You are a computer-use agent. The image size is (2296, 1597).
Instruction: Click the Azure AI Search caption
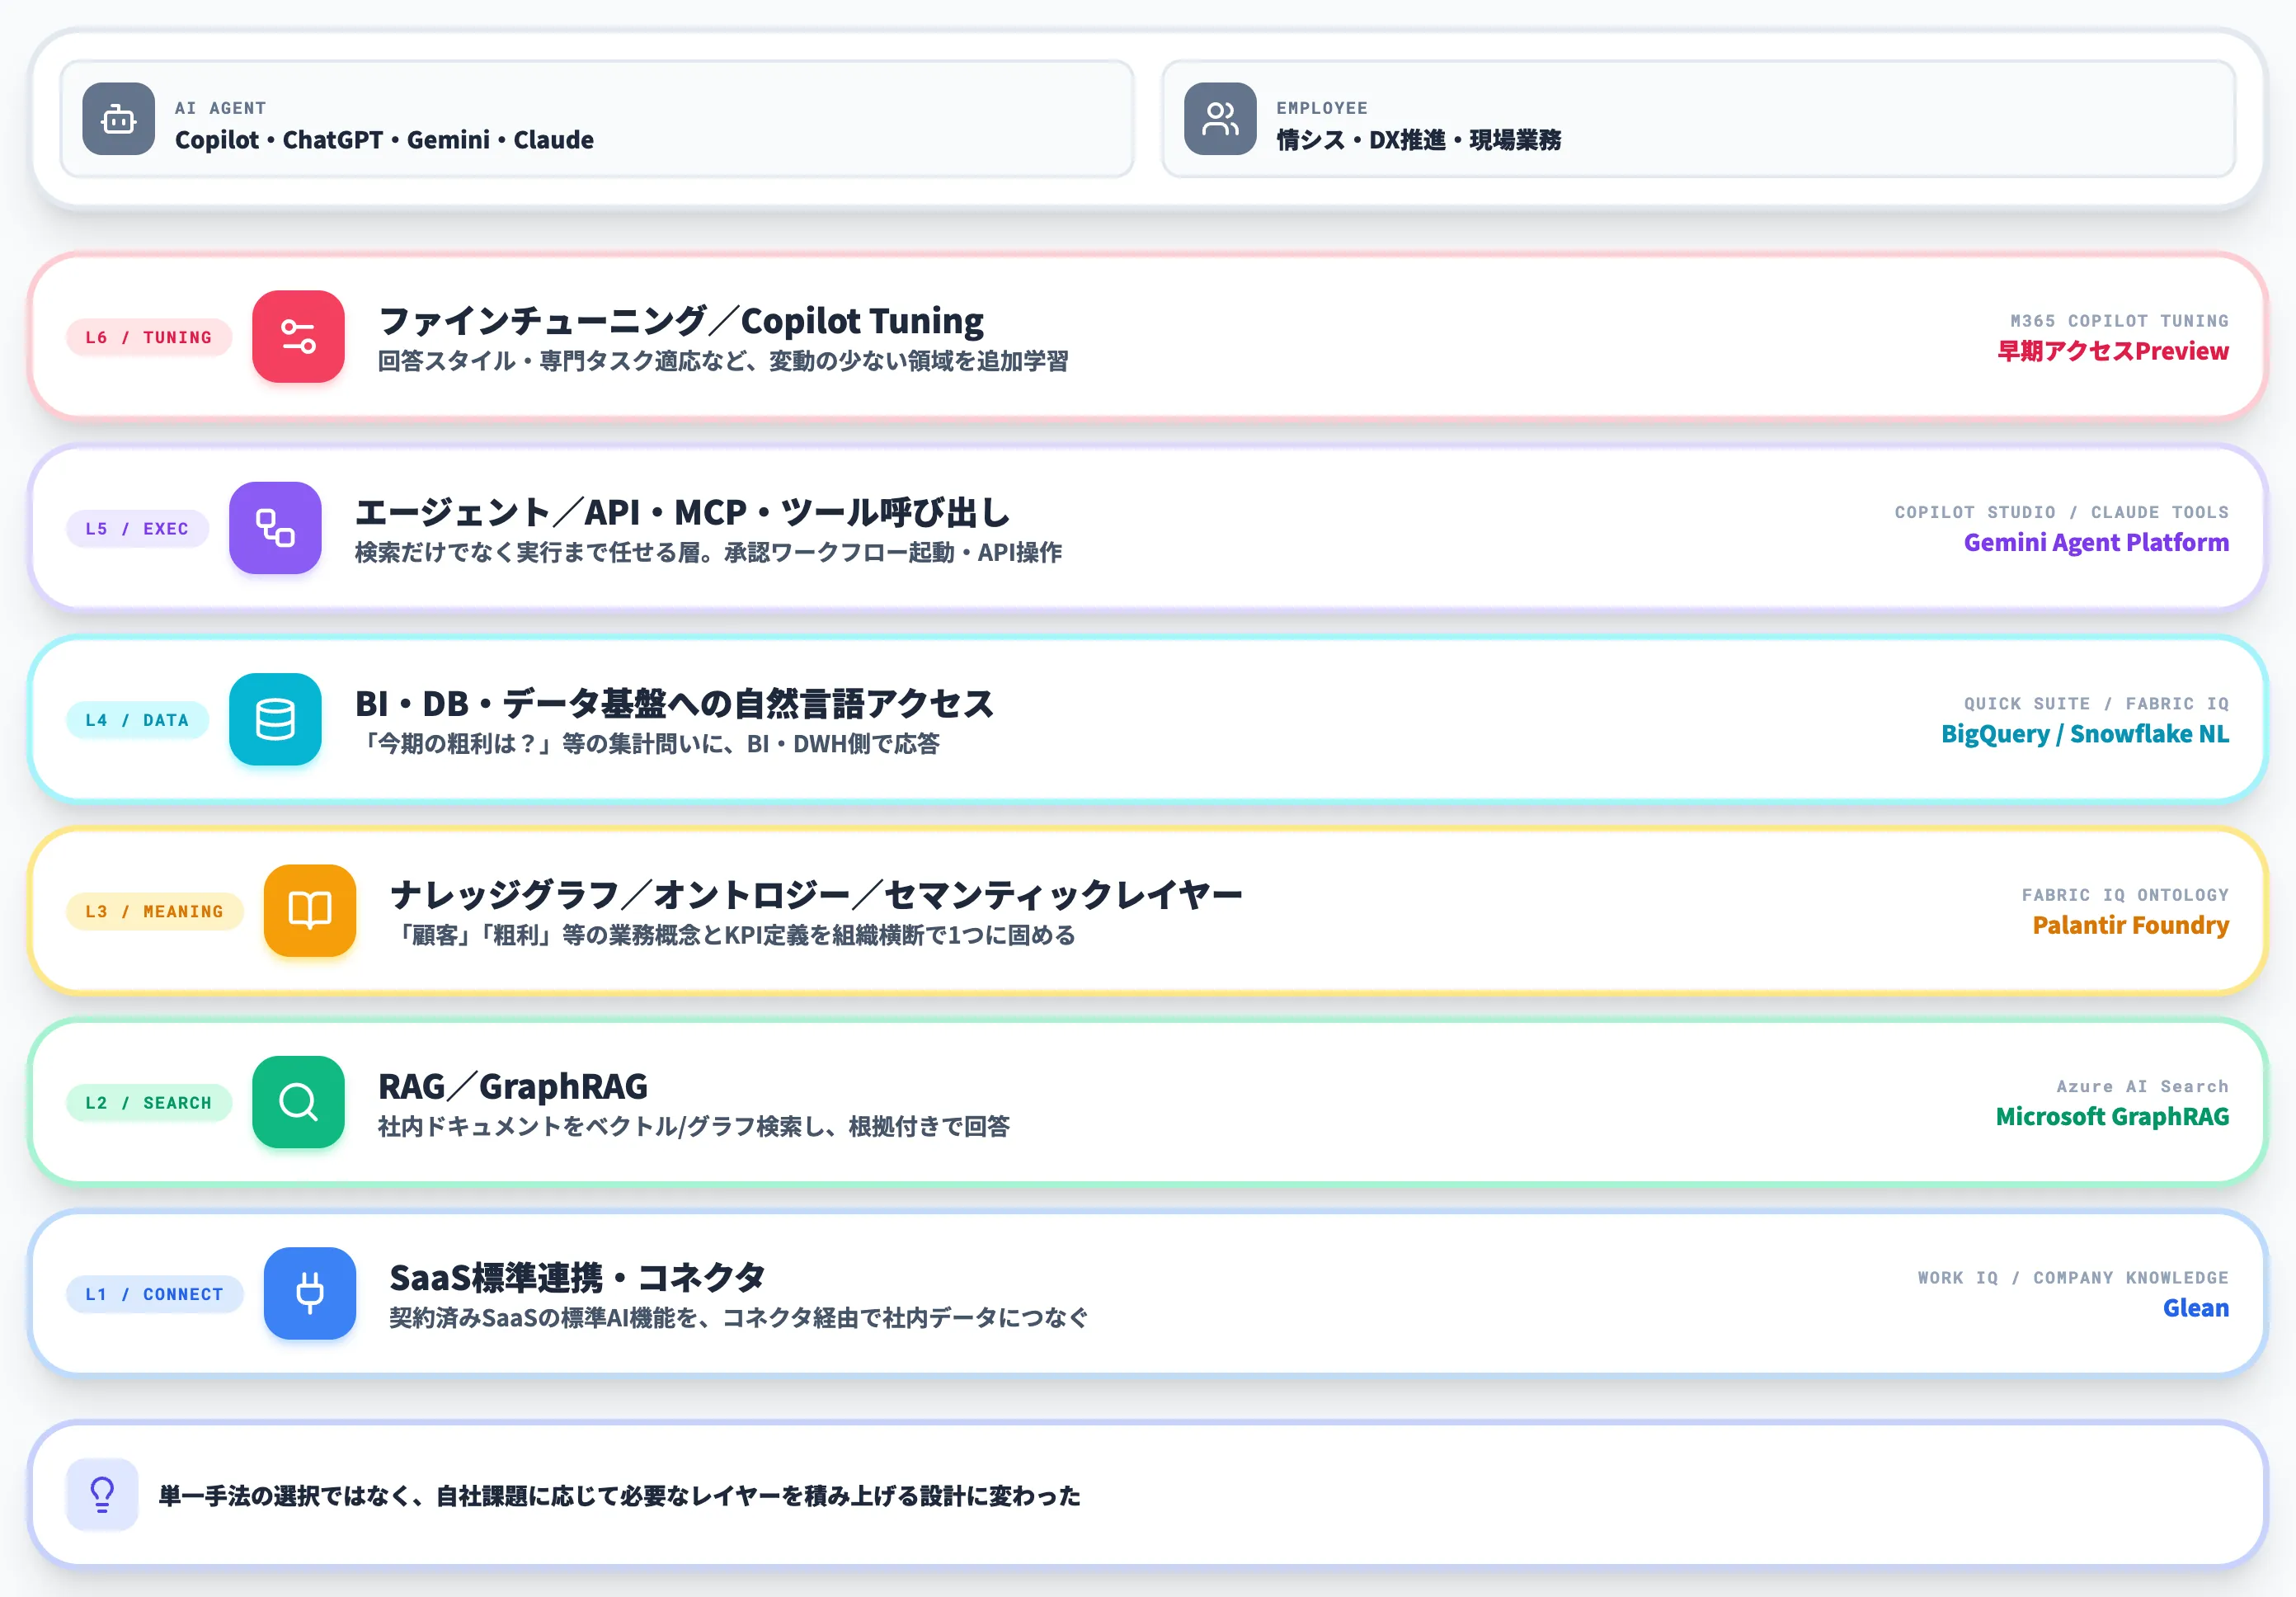(2142, 1086)
